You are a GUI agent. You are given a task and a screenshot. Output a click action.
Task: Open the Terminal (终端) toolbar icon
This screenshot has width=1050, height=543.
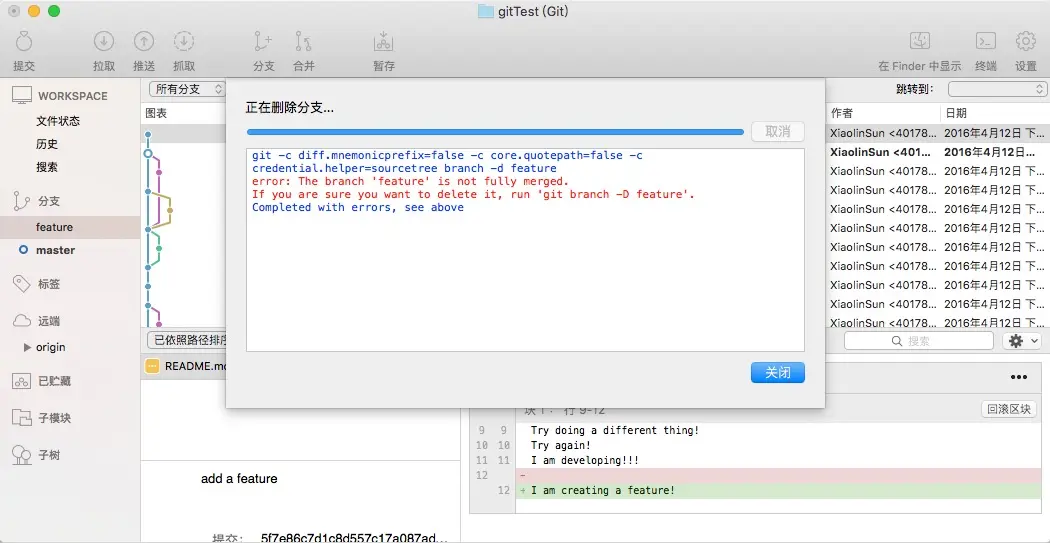(985, 41)
